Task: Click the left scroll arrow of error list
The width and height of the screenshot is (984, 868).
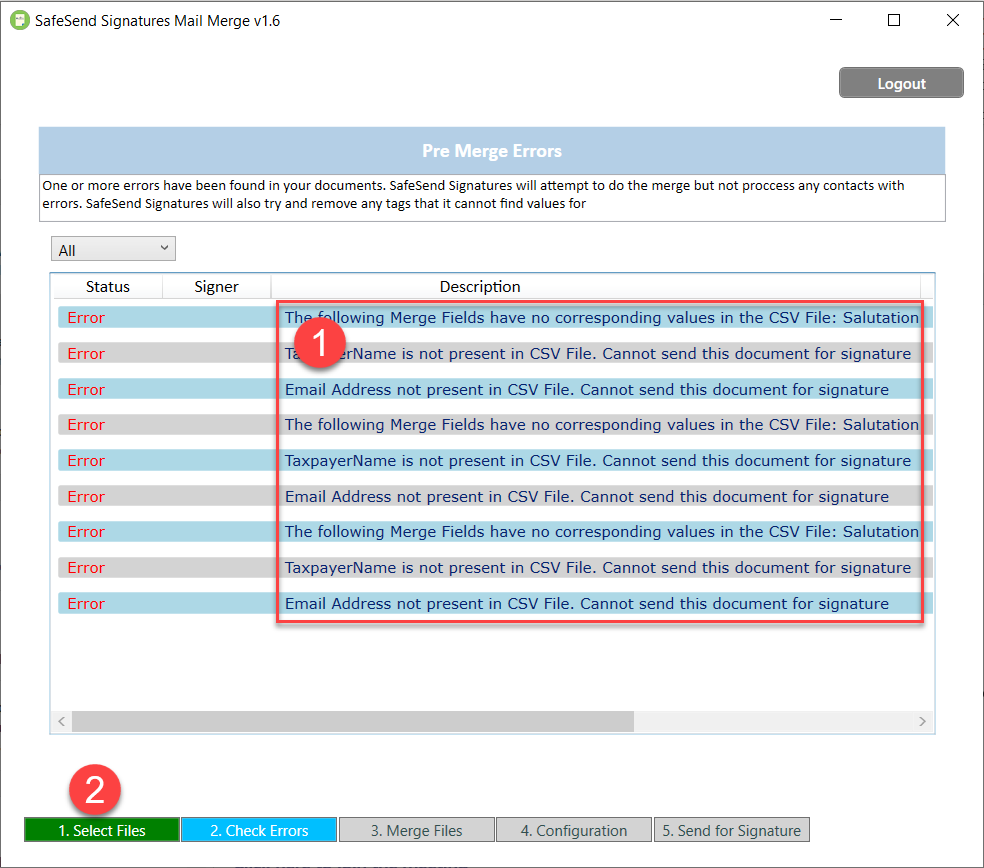Action: click(x=62, y=721)
